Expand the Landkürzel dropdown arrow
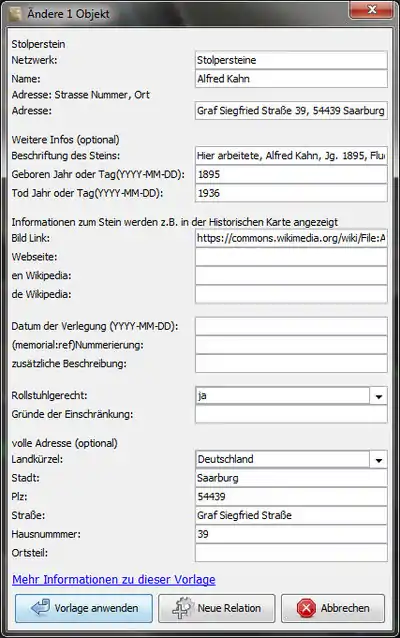The height and width of the screenshot is (638, 400). click(x=378, y=460)
